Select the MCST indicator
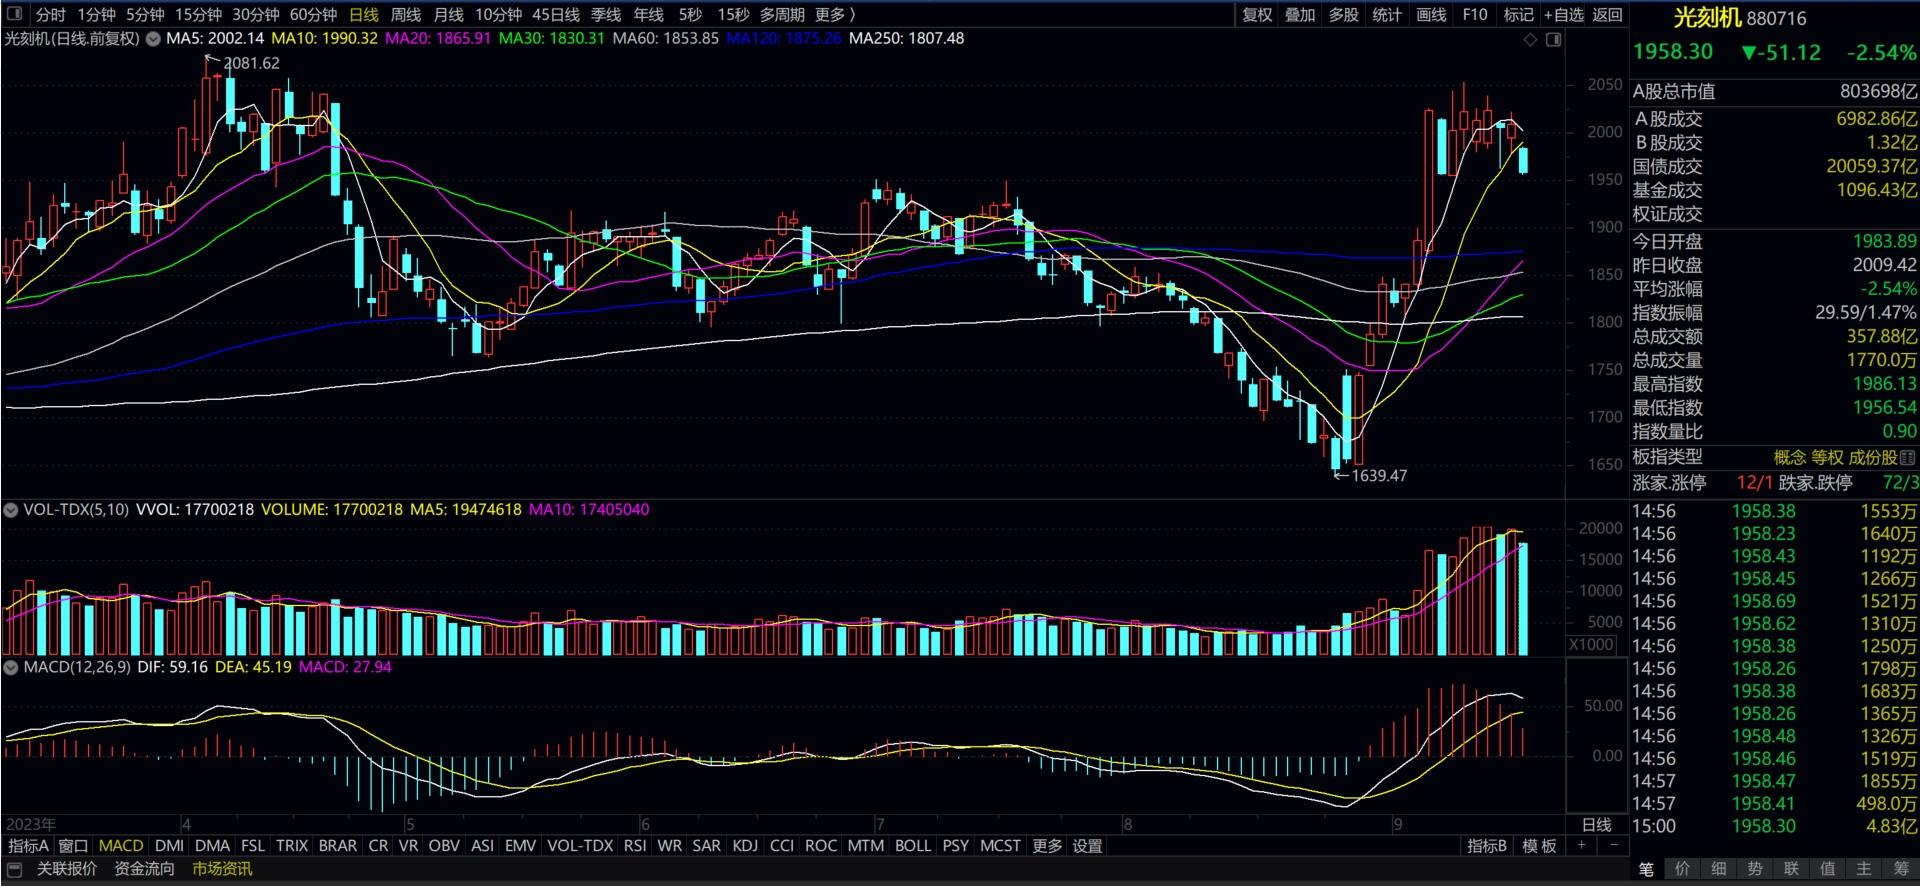The image size is (1920, 886). pyautogui.click(x=1000, y=846)
